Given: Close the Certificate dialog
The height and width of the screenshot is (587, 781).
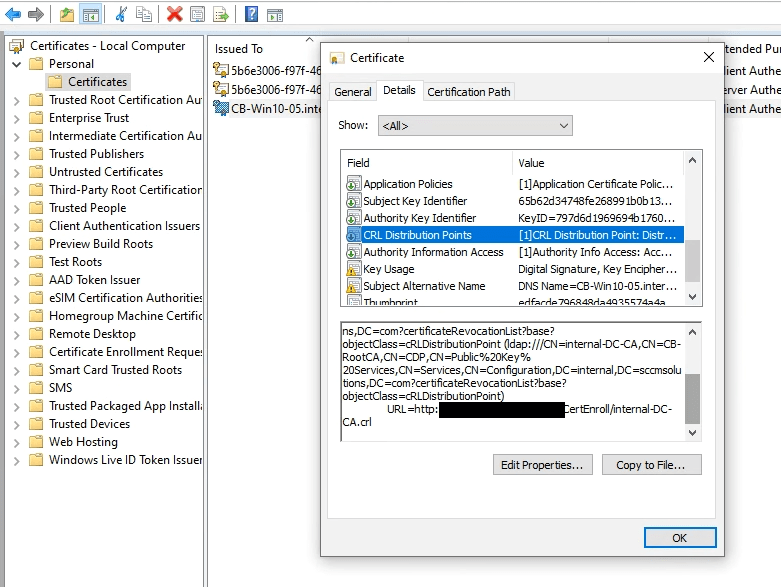Looking at the screenshot, I should click(708, 57).
